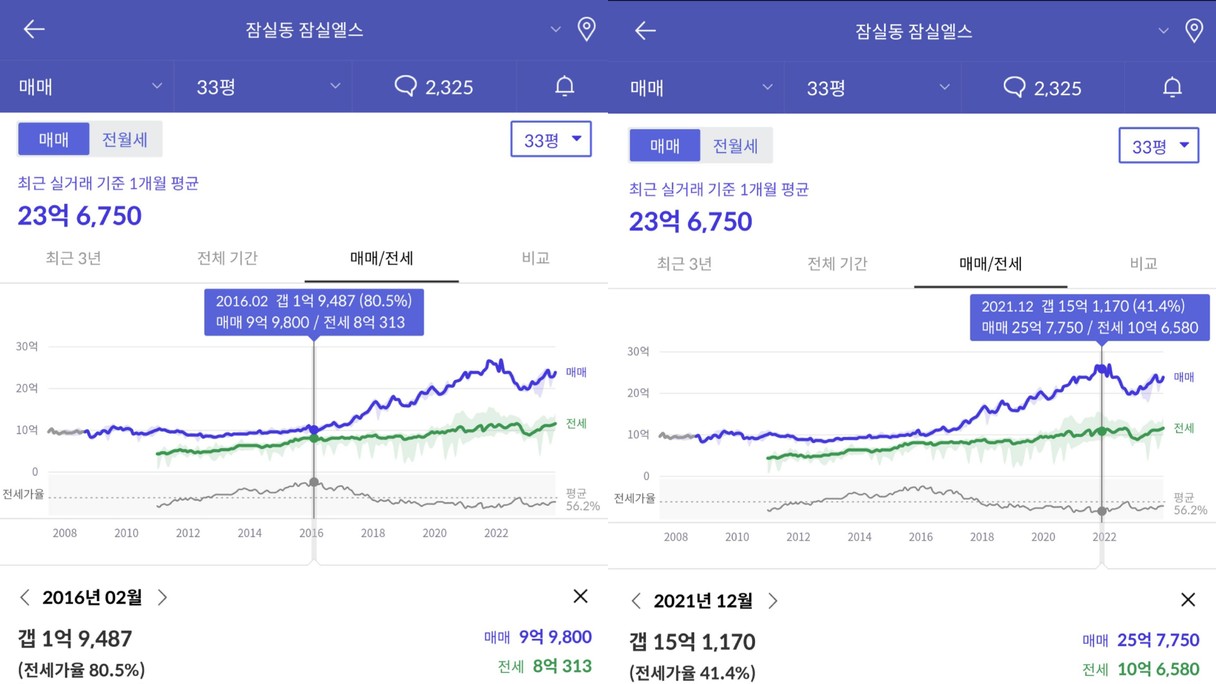Expand the 33평 boxed dropdown in left panel
1216x684 pixels.
551,140
